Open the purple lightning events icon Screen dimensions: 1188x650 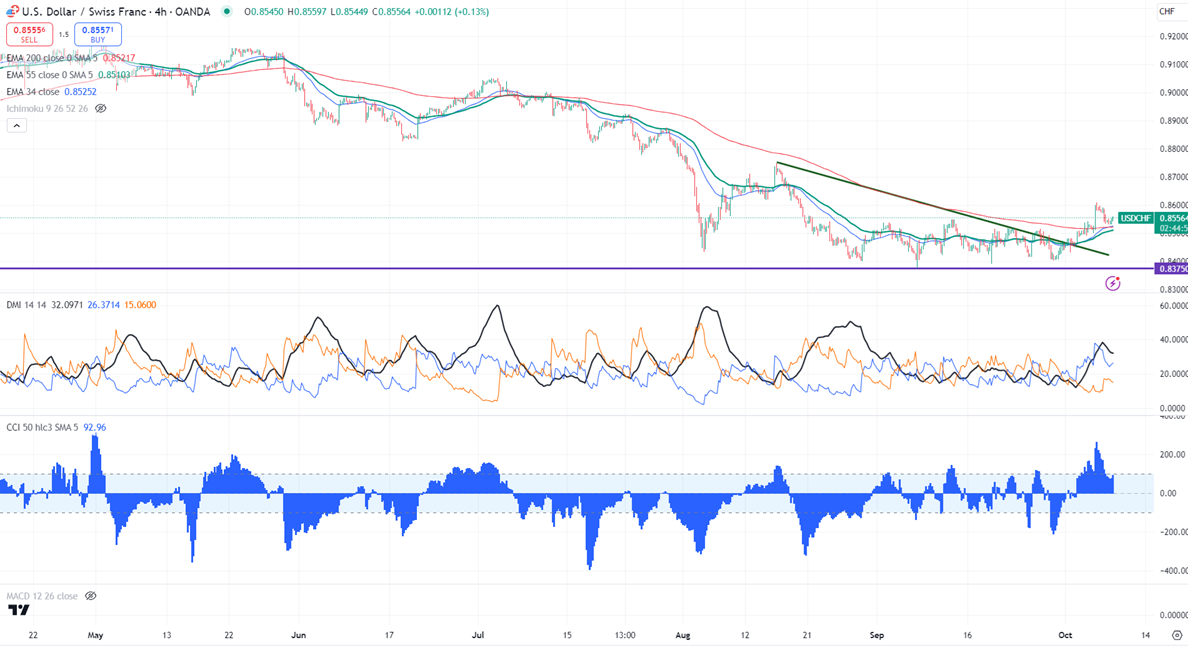point(1112,283)
